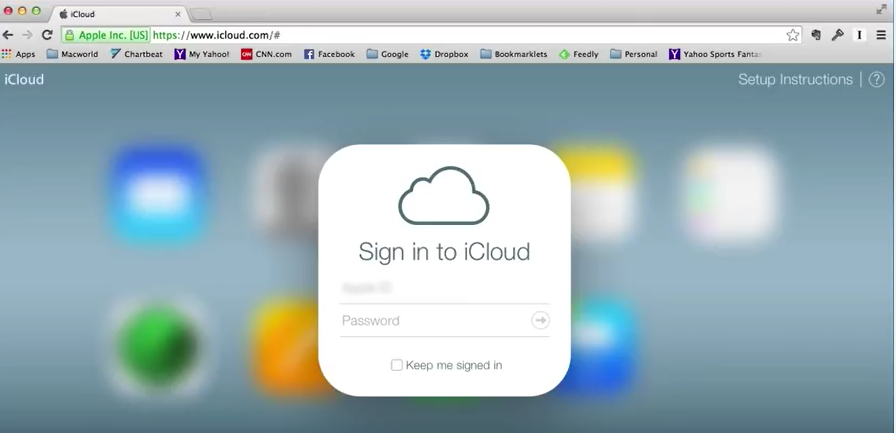
Task: Open the My Yahoo! bookmark
Action: (202, 54)
